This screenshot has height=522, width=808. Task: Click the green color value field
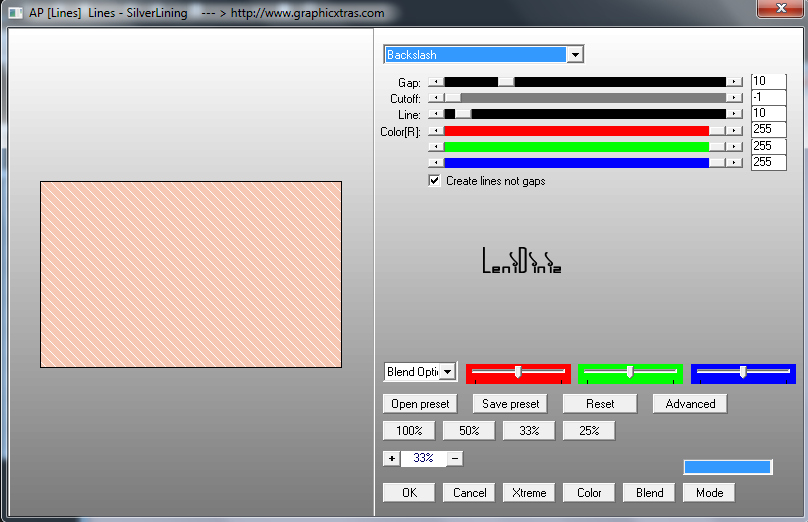[x=768, y=146]
